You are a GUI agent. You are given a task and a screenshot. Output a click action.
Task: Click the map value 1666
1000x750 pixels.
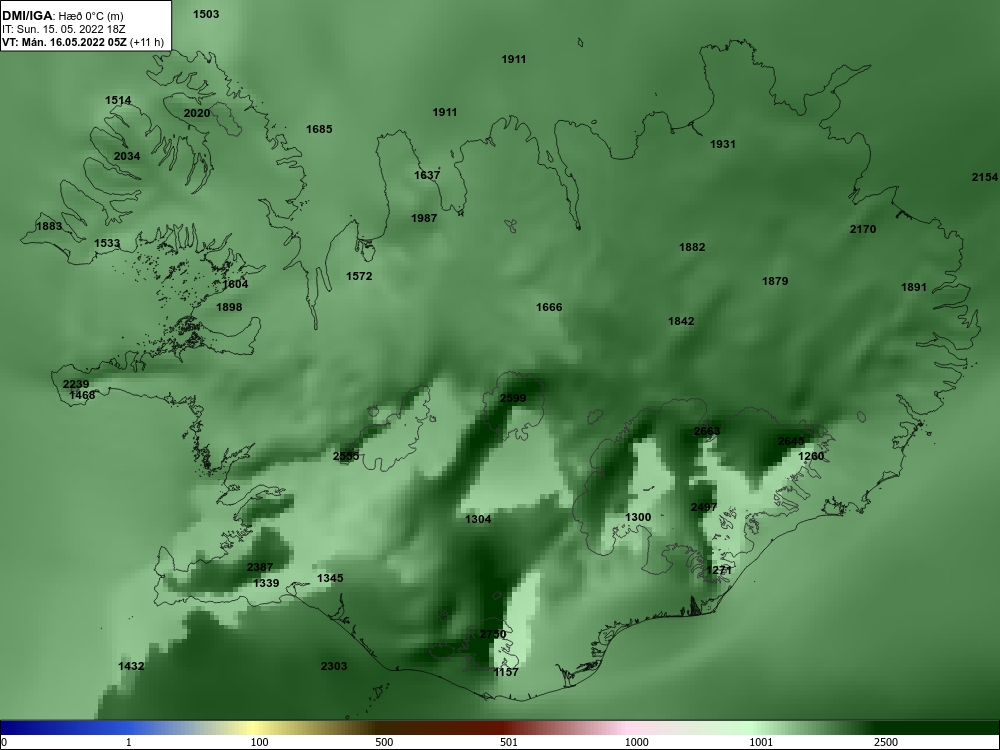coord(549,307)
